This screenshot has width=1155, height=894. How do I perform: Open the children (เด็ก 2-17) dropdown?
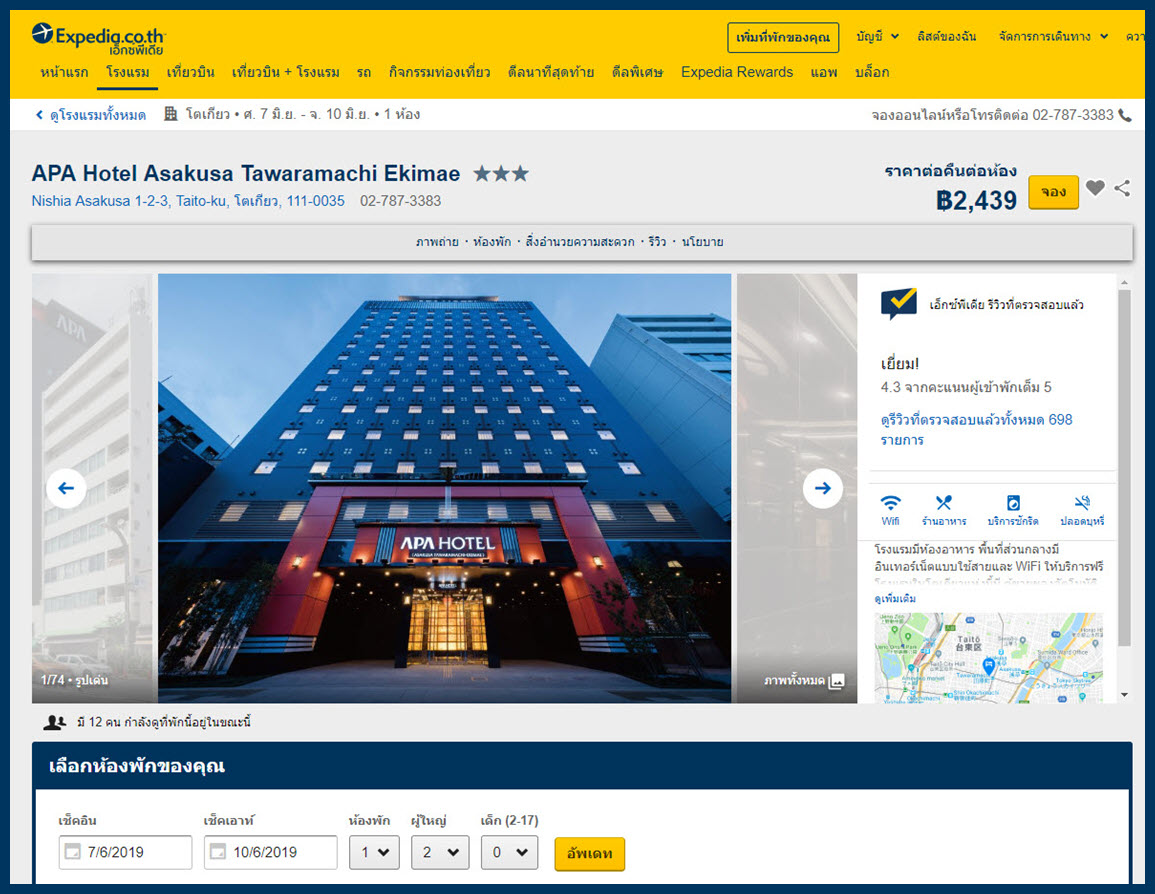(x=509, y=852)
